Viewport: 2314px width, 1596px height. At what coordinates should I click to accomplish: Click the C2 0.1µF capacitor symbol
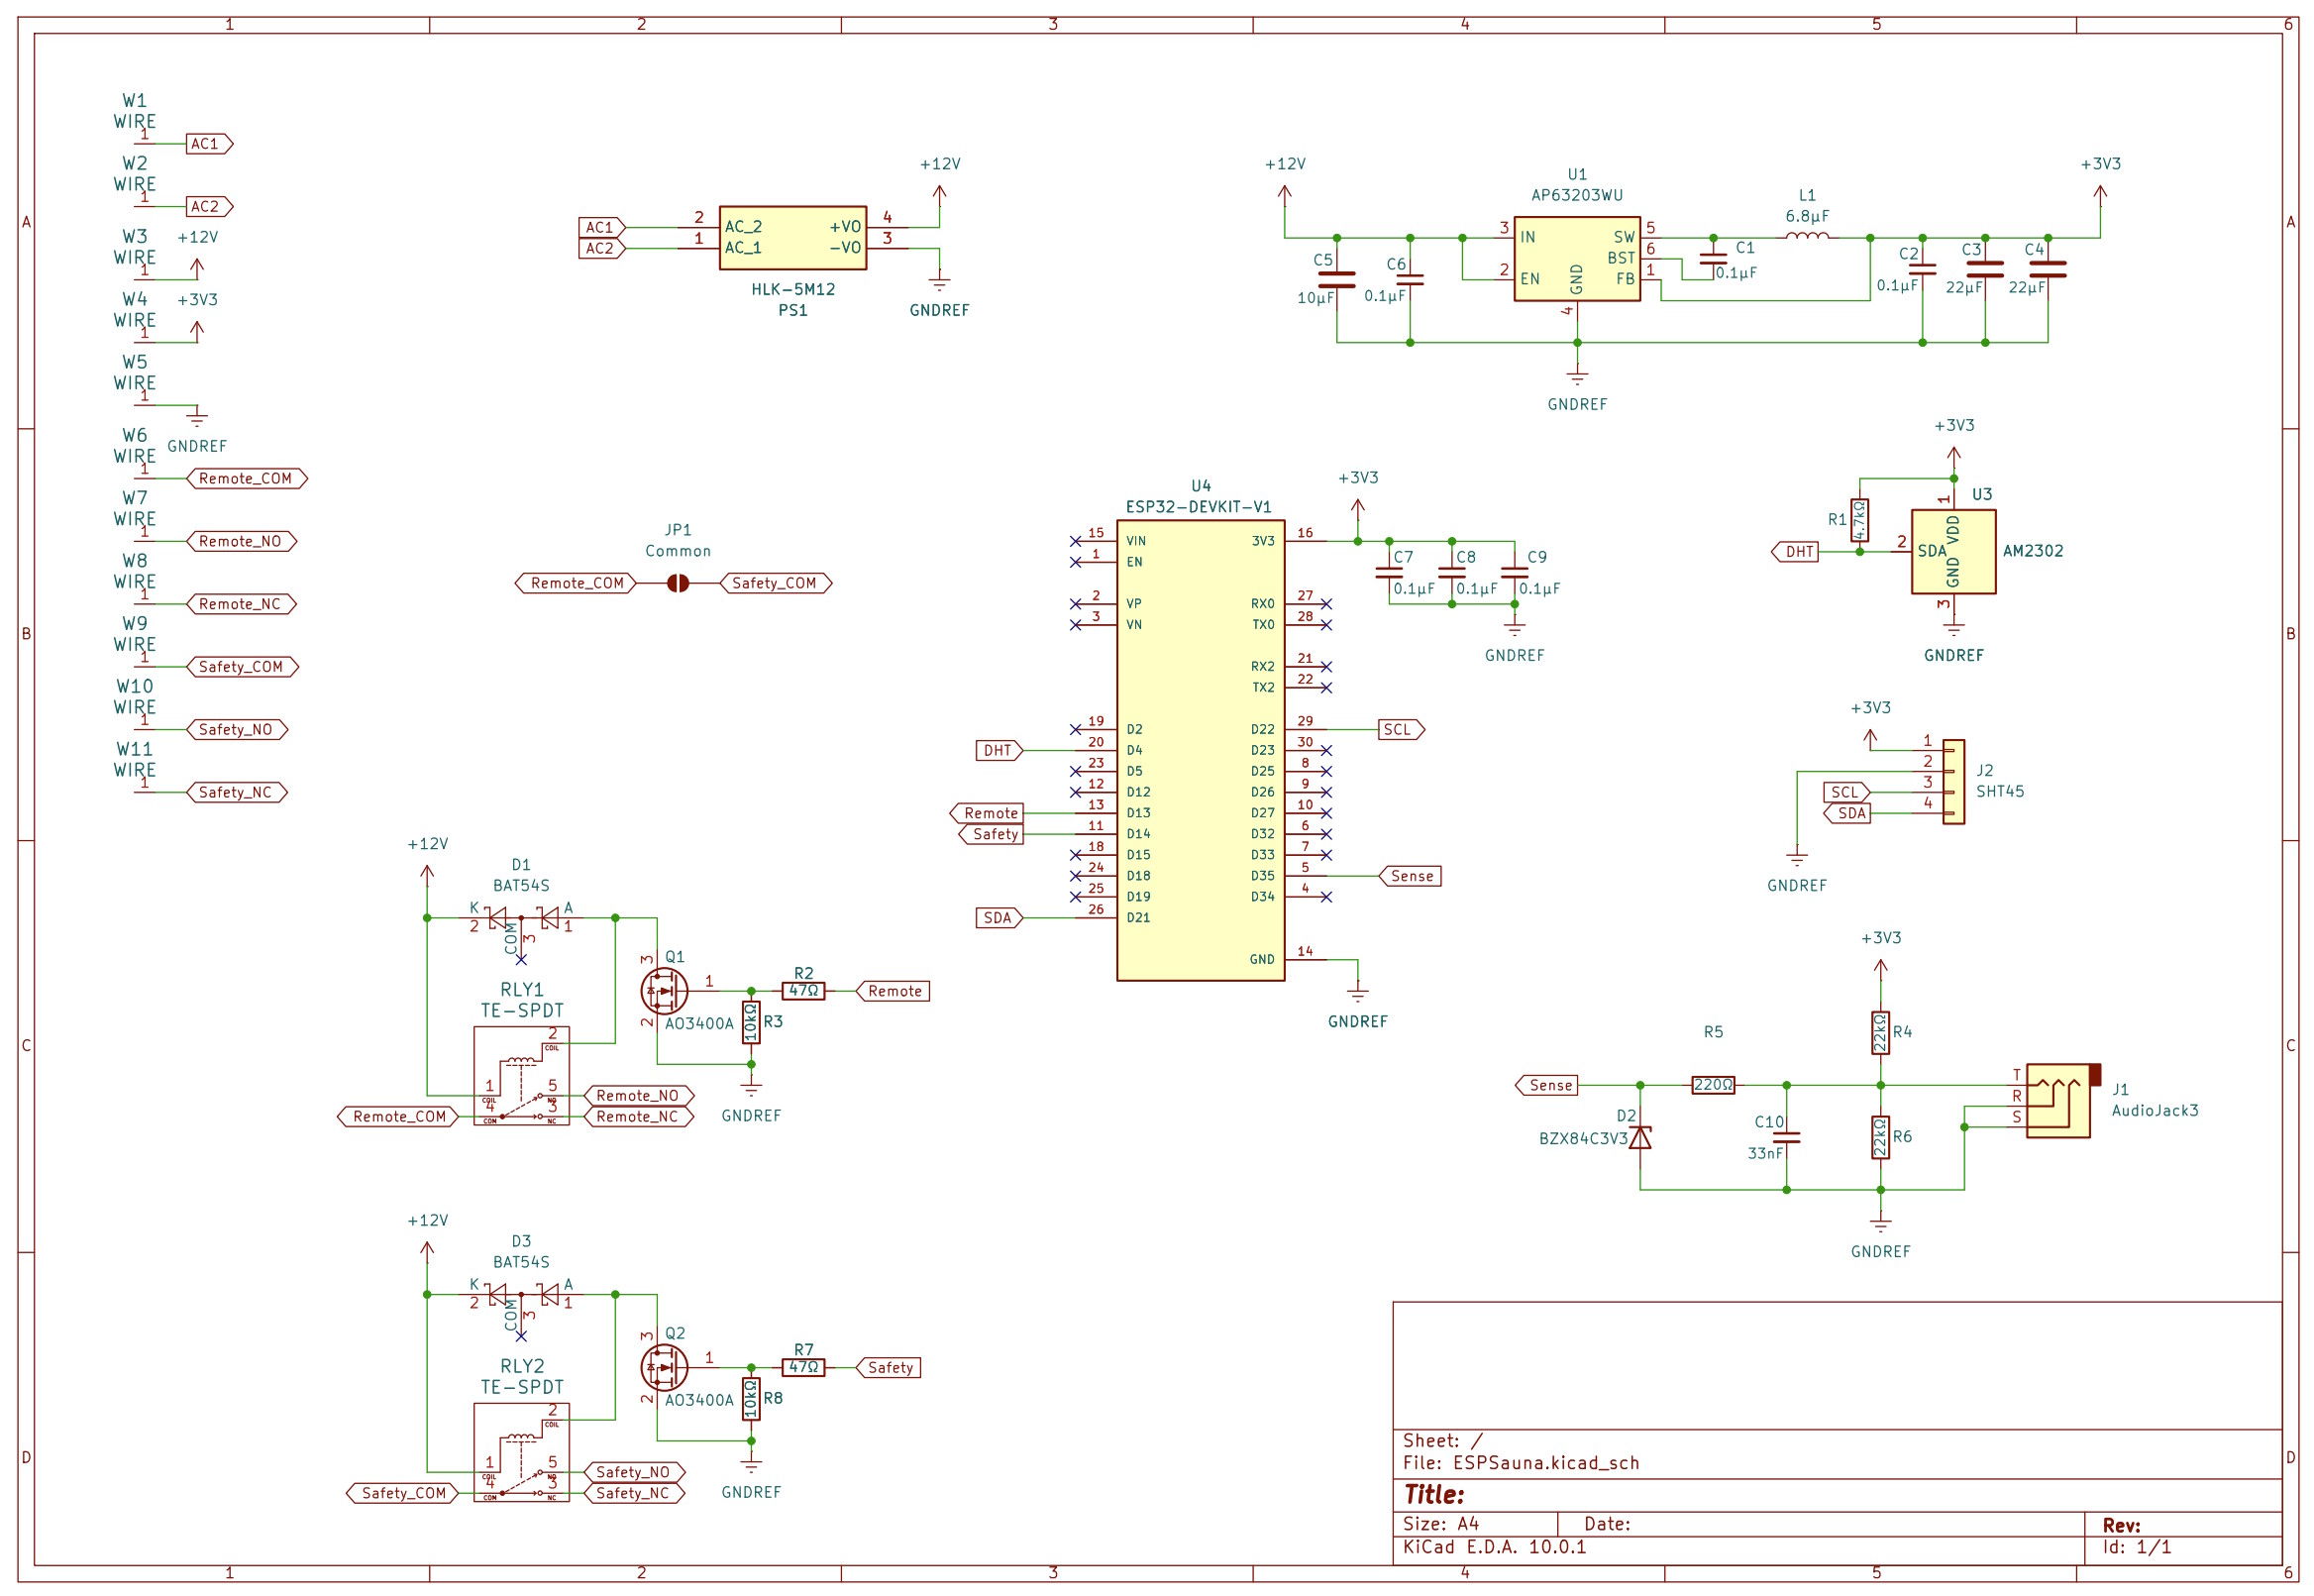pyautogui.click(x=1922, y=269)
